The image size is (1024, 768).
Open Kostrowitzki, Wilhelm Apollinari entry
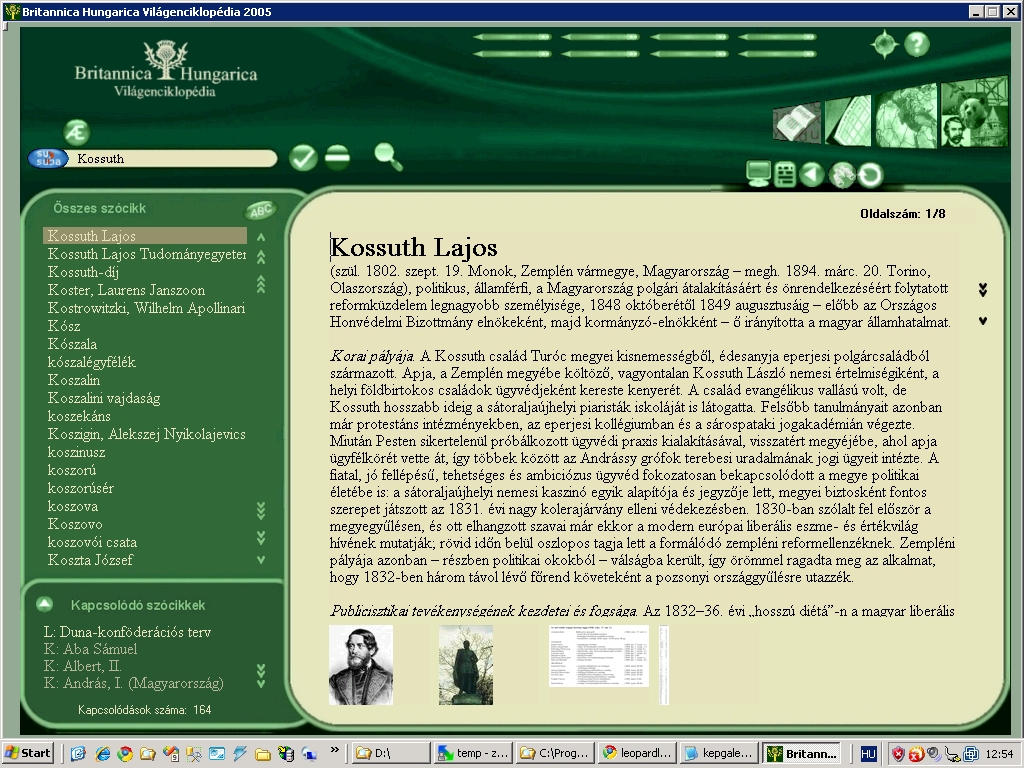[x=146, y=308]
